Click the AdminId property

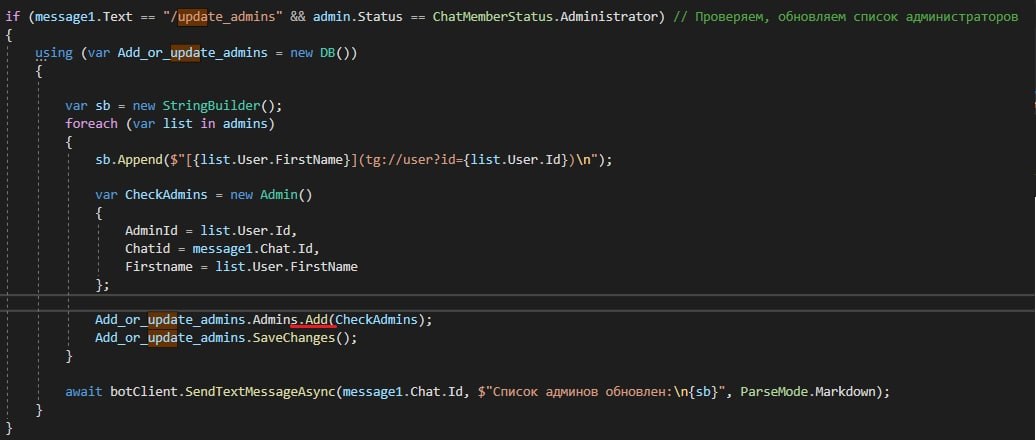[x=151, y=231]
